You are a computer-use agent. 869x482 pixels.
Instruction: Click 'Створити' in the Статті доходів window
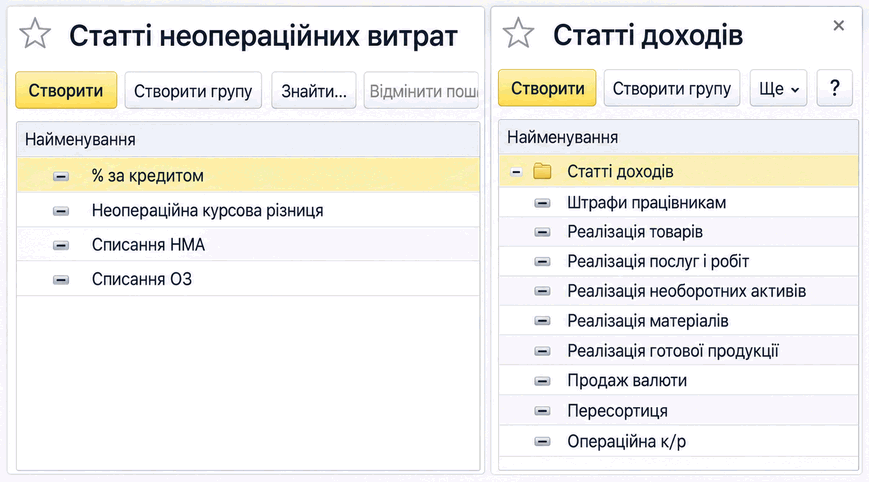[547, 88]
